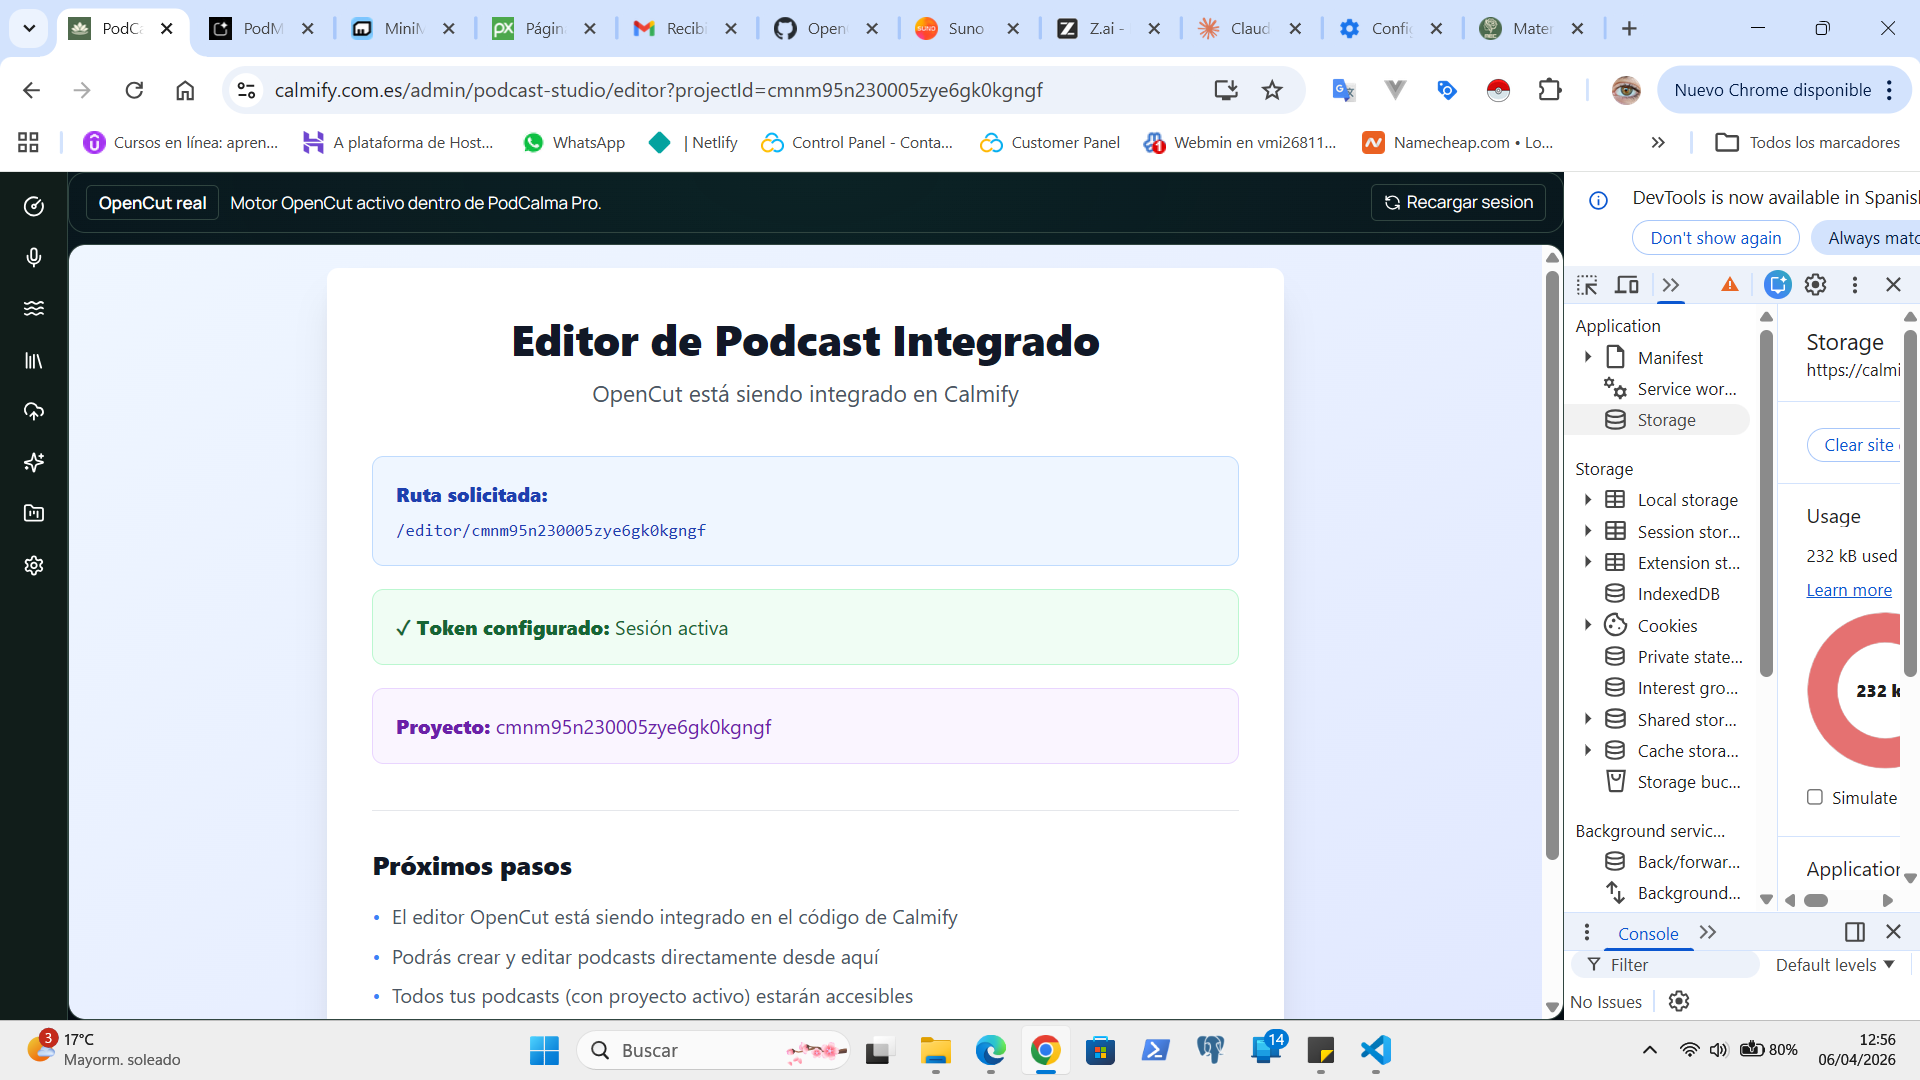Click the OpenCut real badge button
Image resolution: width=1920 pixels, height=1080 pixels.
click(x=152, y=203)
